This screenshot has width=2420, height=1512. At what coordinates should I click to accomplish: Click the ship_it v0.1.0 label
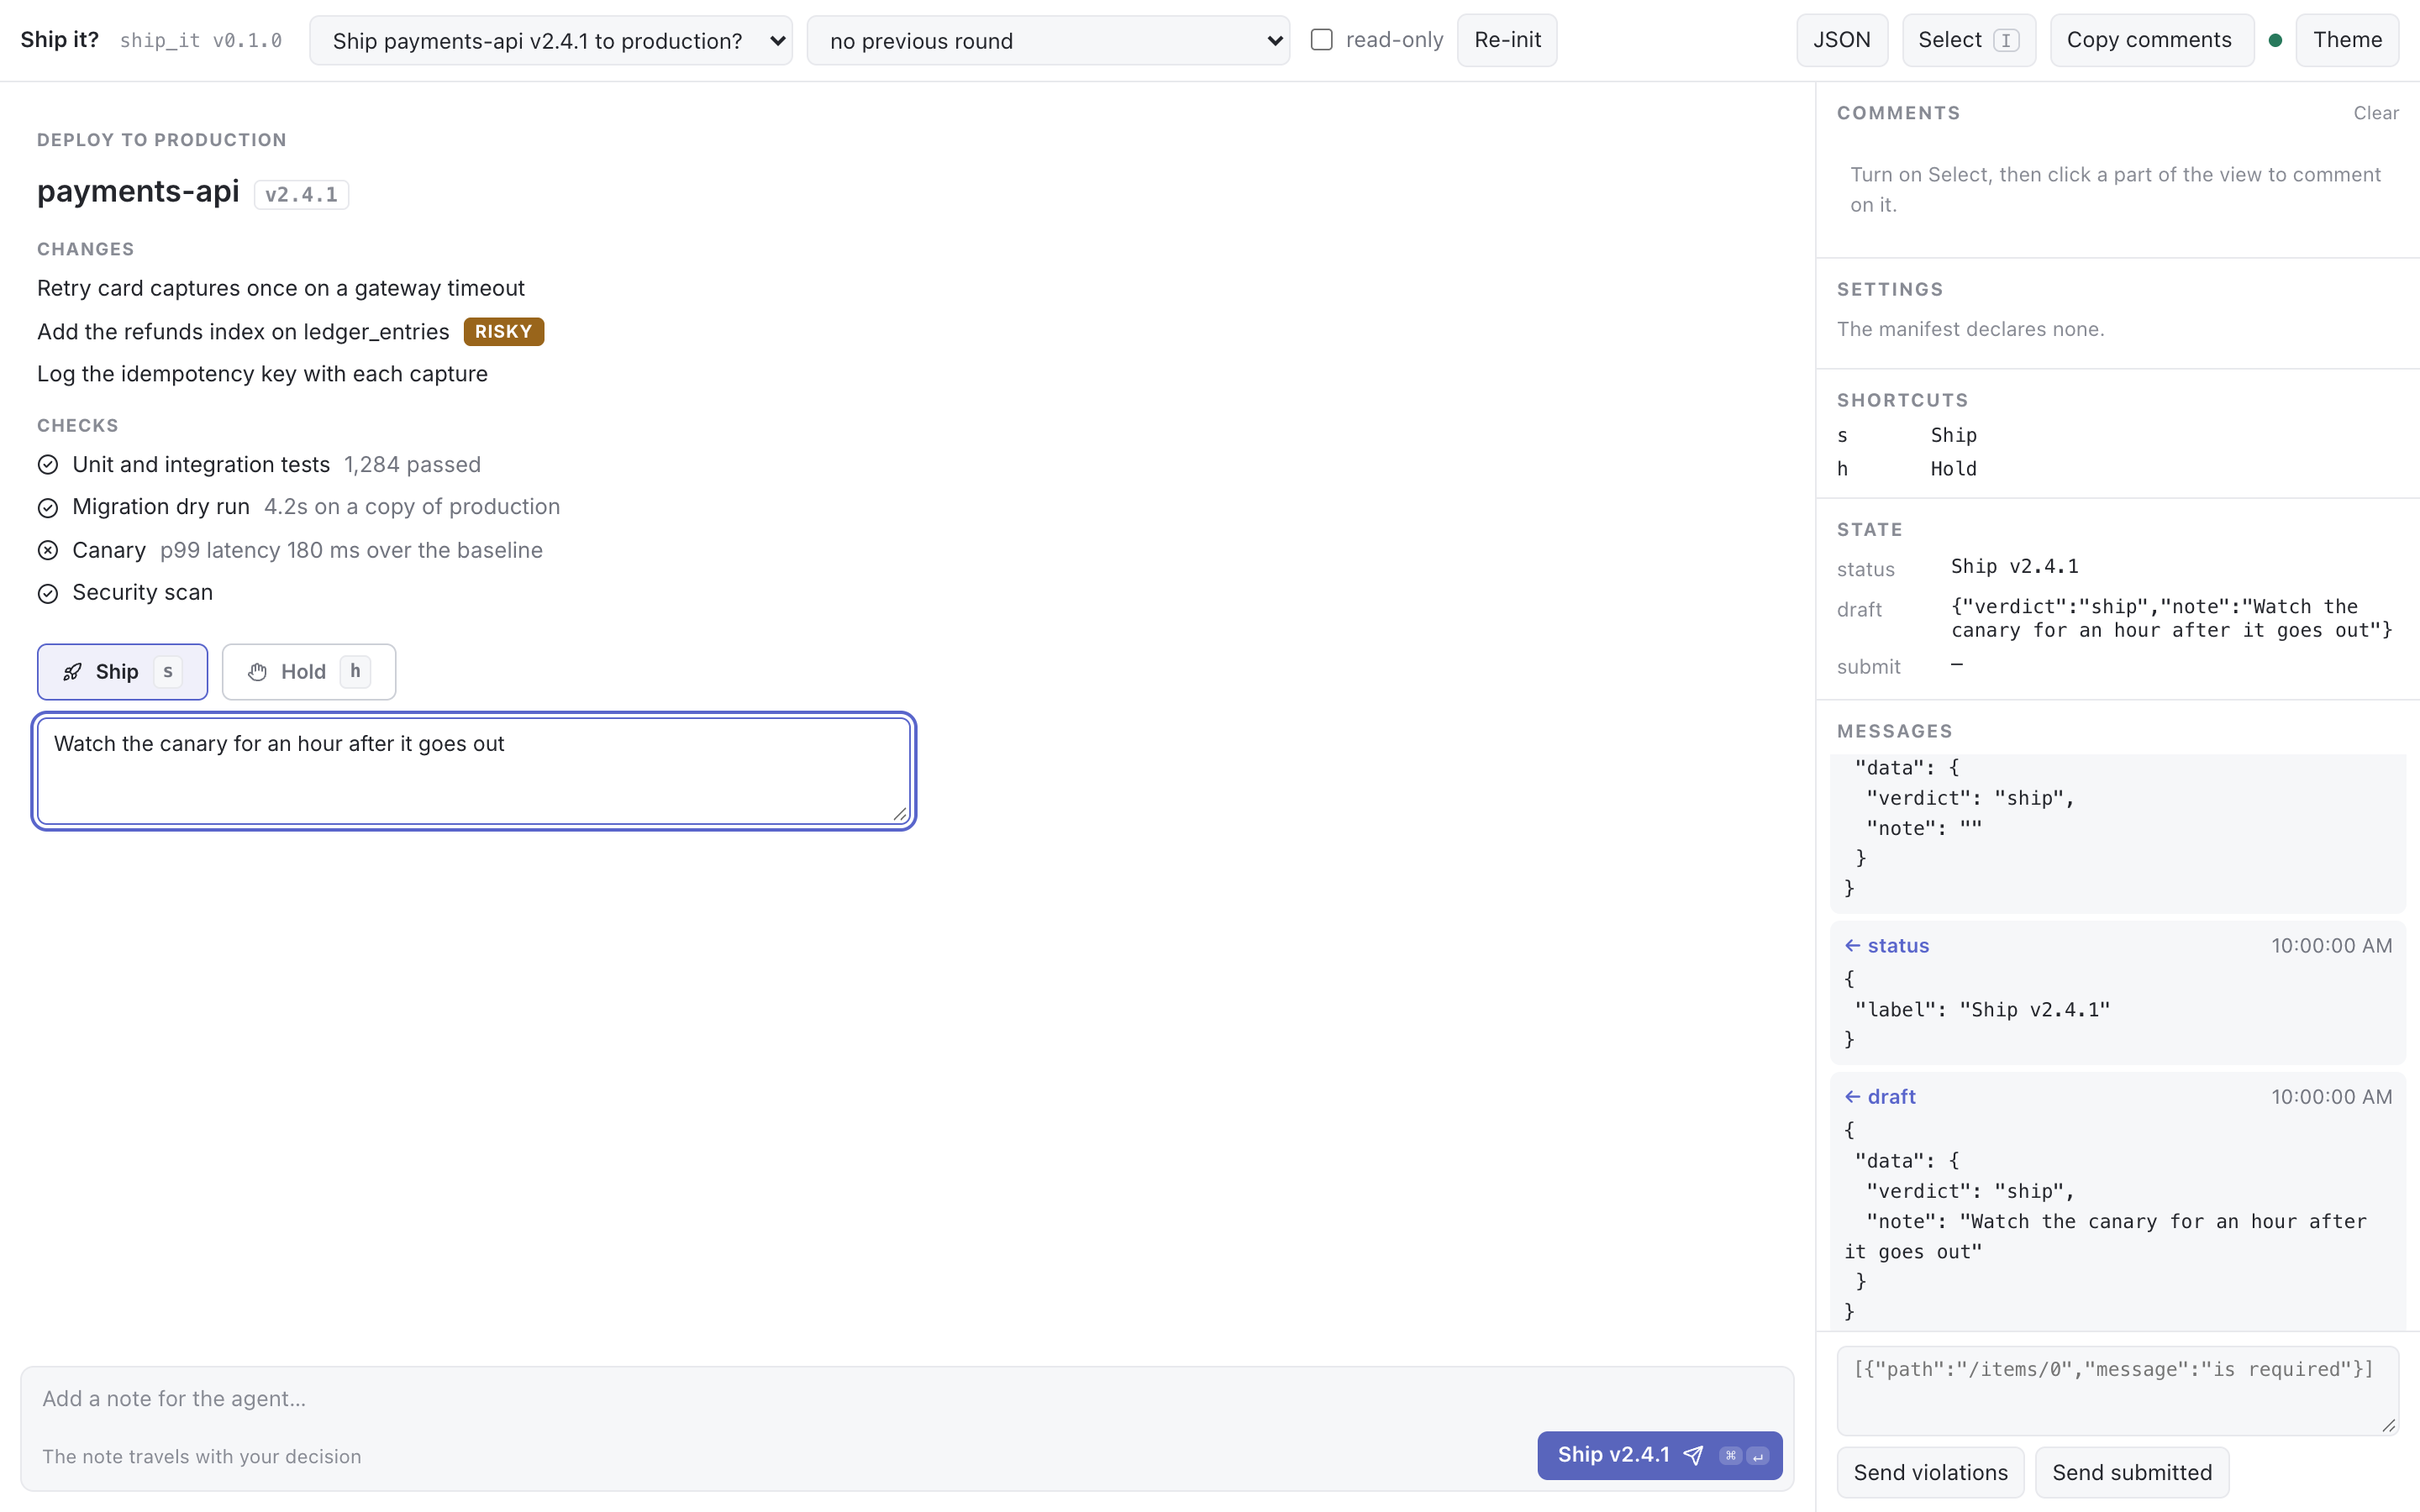click(x=201, y=40)
